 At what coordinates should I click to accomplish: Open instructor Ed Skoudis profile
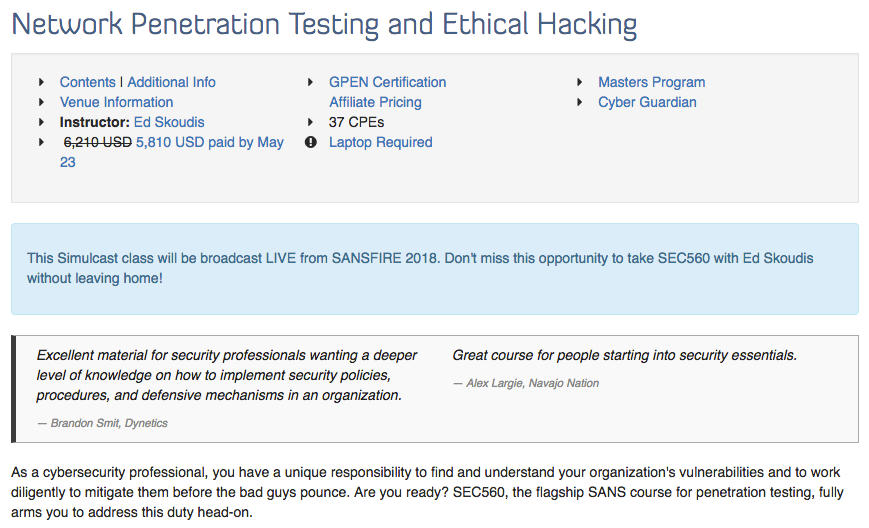pos(169,122)
